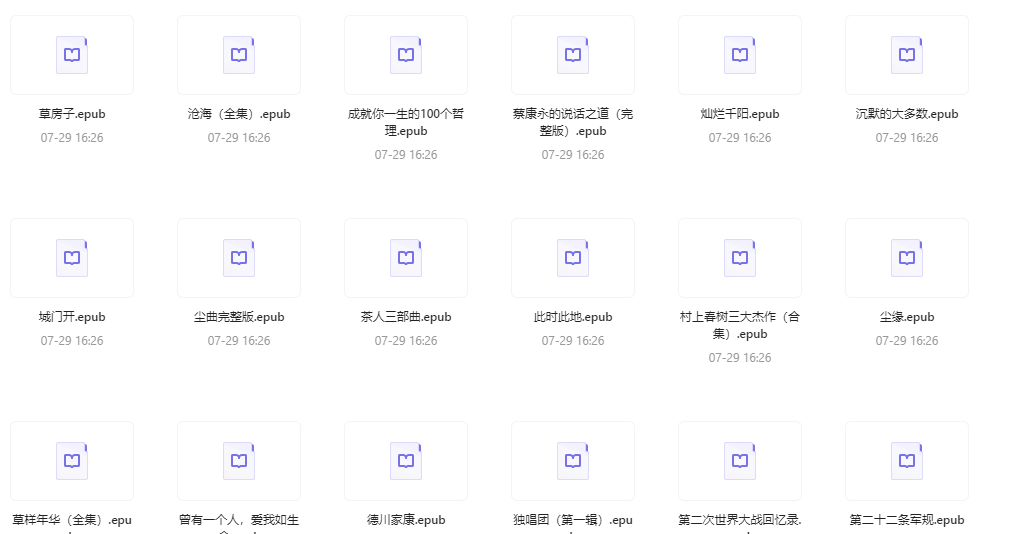Click the book icon for 蔡康永的说话之道

pos(573,55)
